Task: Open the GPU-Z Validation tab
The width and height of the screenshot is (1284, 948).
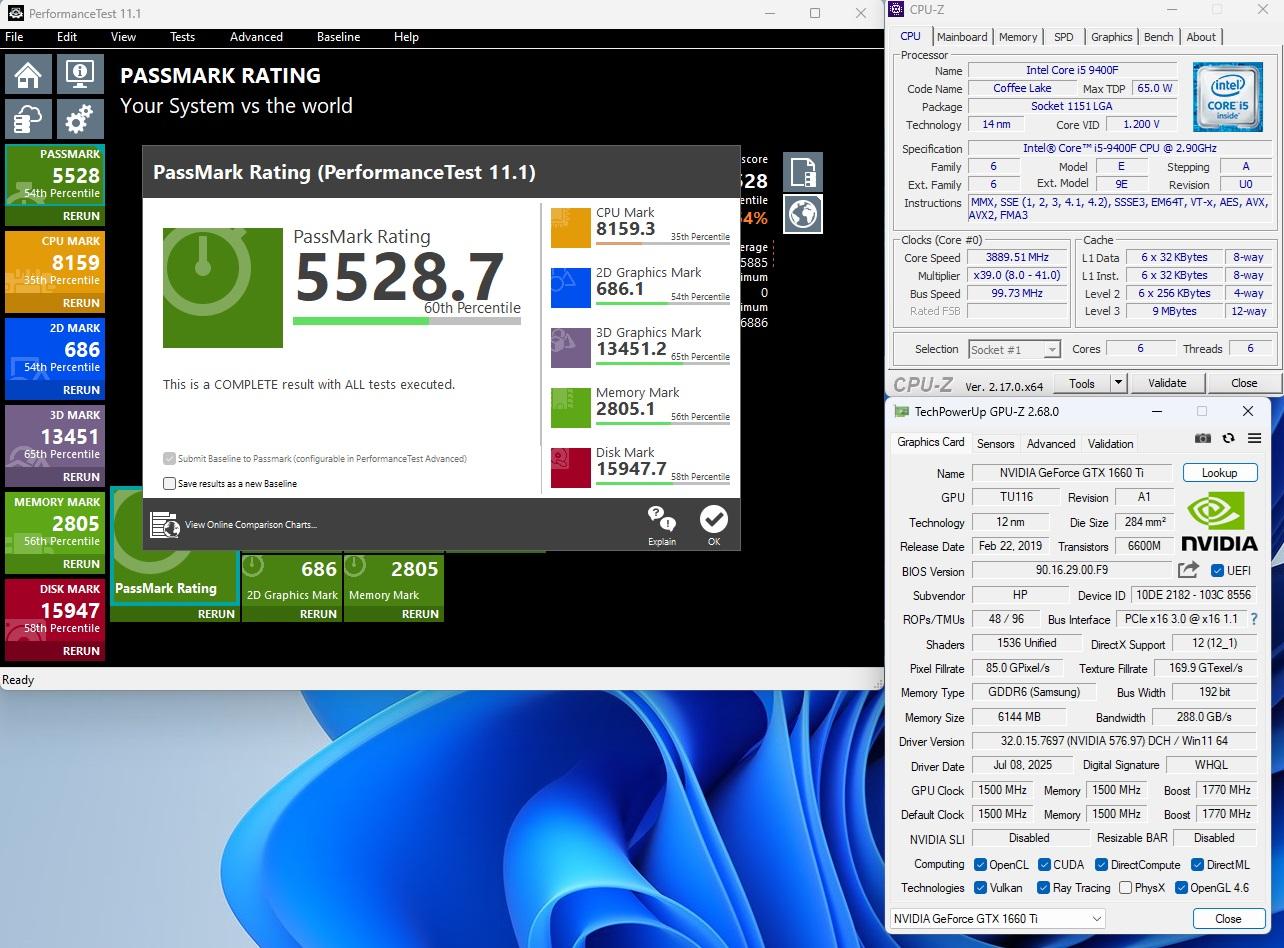Action: pos(1110,444)
